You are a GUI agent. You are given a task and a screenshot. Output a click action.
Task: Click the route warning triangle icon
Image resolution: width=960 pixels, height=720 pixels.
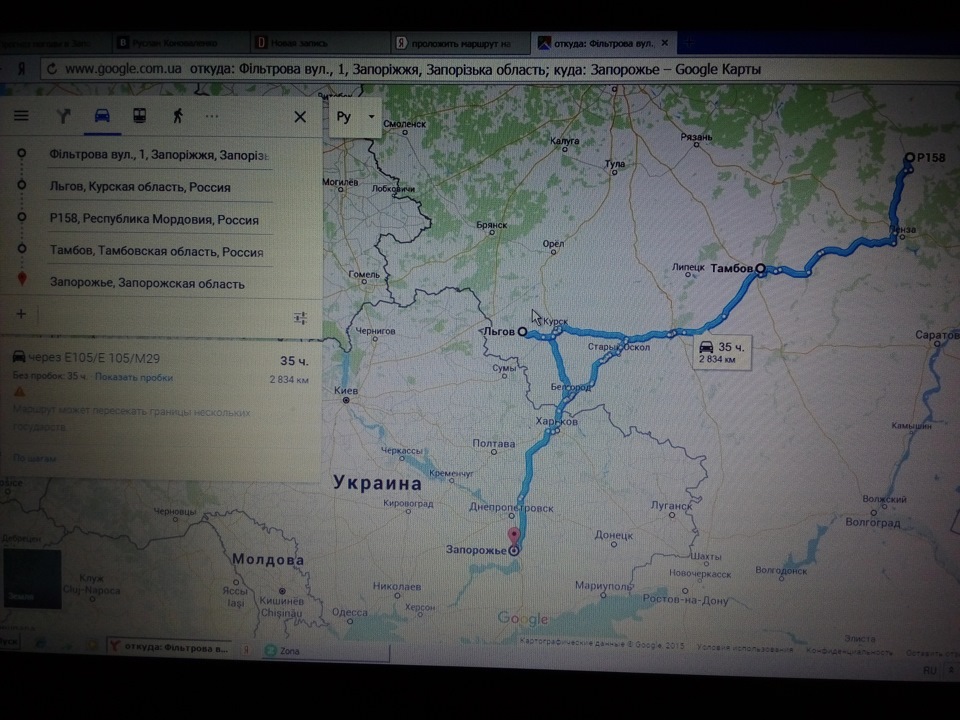click(x=20, y=391)
